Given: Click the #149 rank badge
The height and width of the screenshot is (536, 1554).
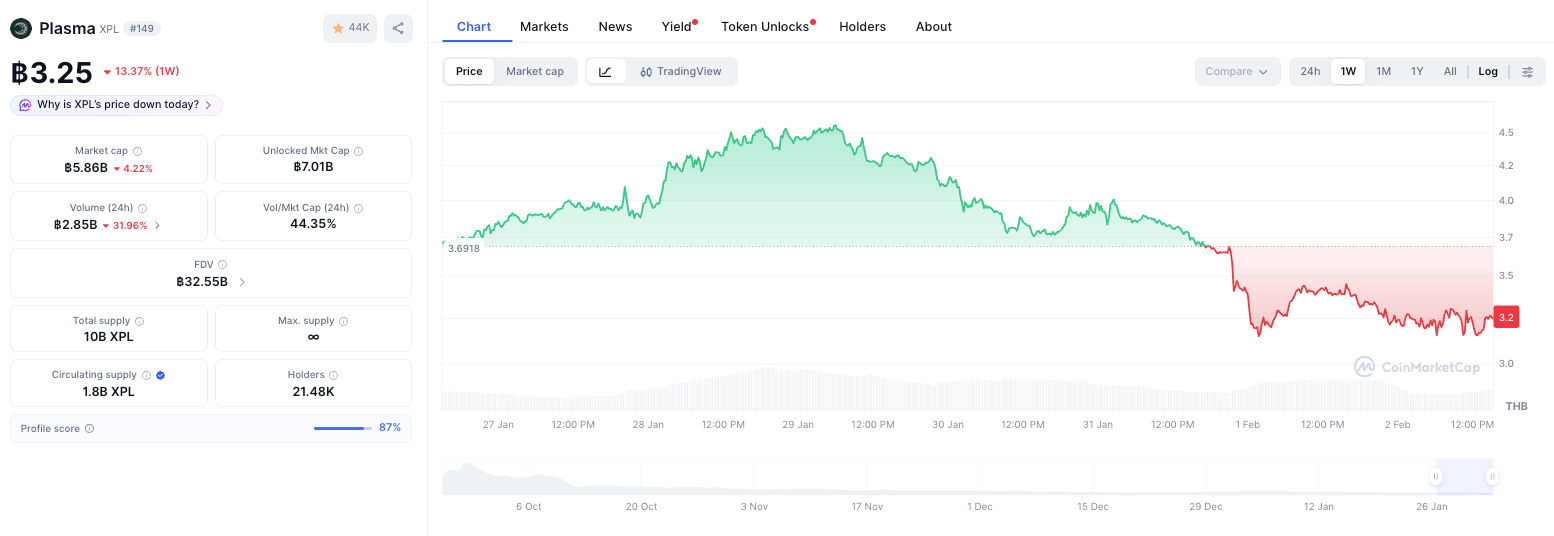Looking at the screenshot, I should pos(142,29).
